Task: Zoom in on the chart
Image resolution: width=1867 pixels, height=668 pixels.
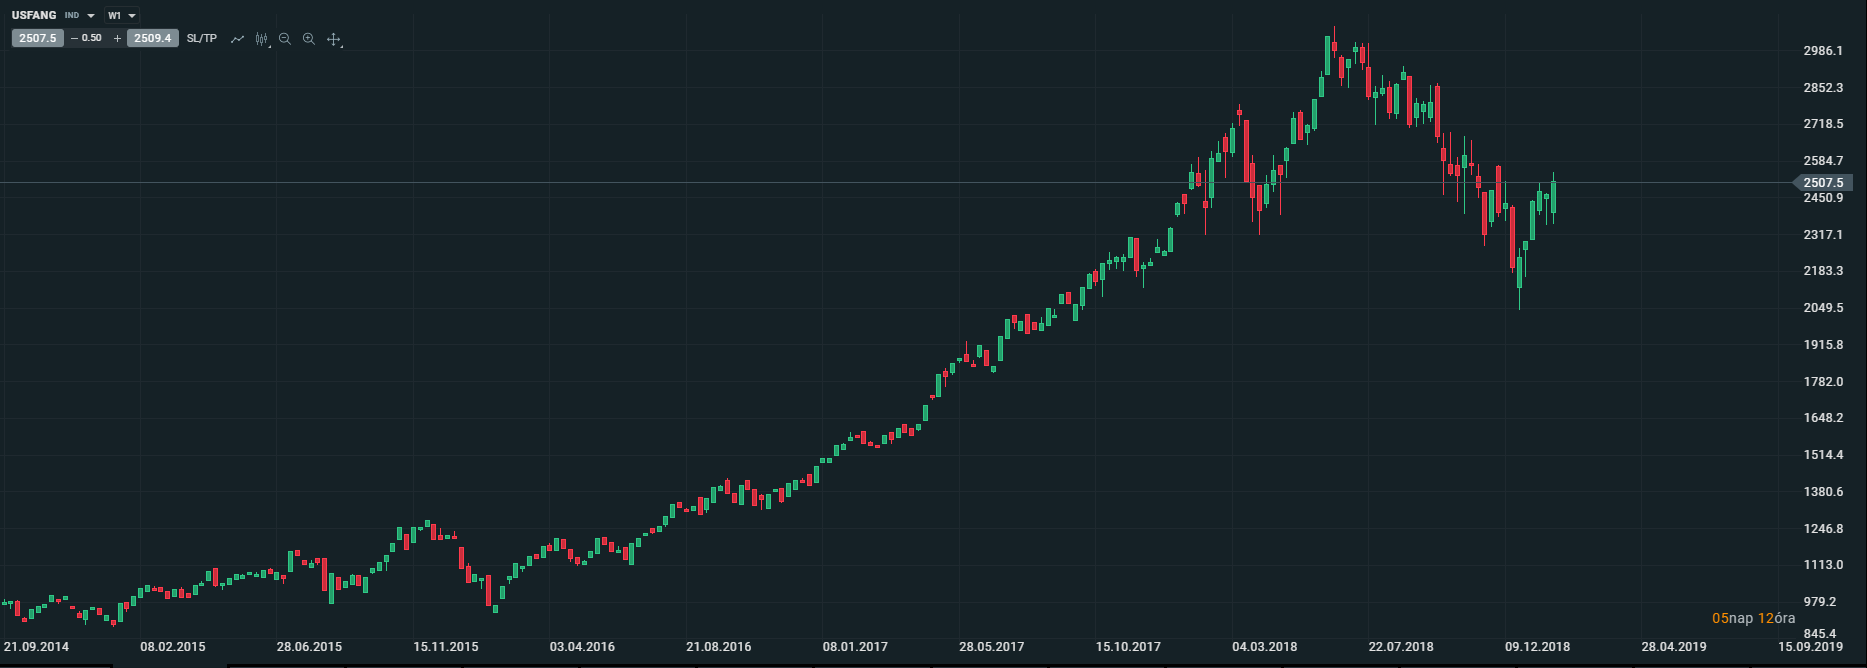Action: click(x=309, y=39)
